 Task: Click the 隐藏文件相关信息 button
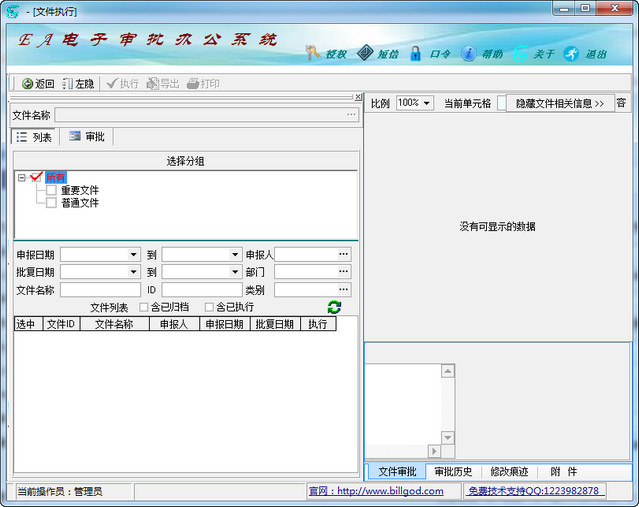point(559,103)
